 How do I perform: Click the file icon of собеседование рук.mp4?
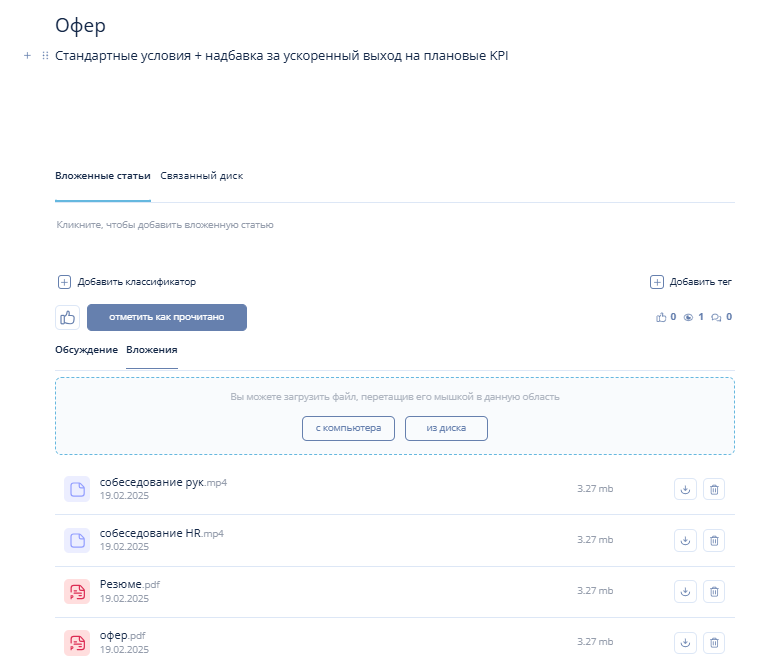[x=77, y=489]
